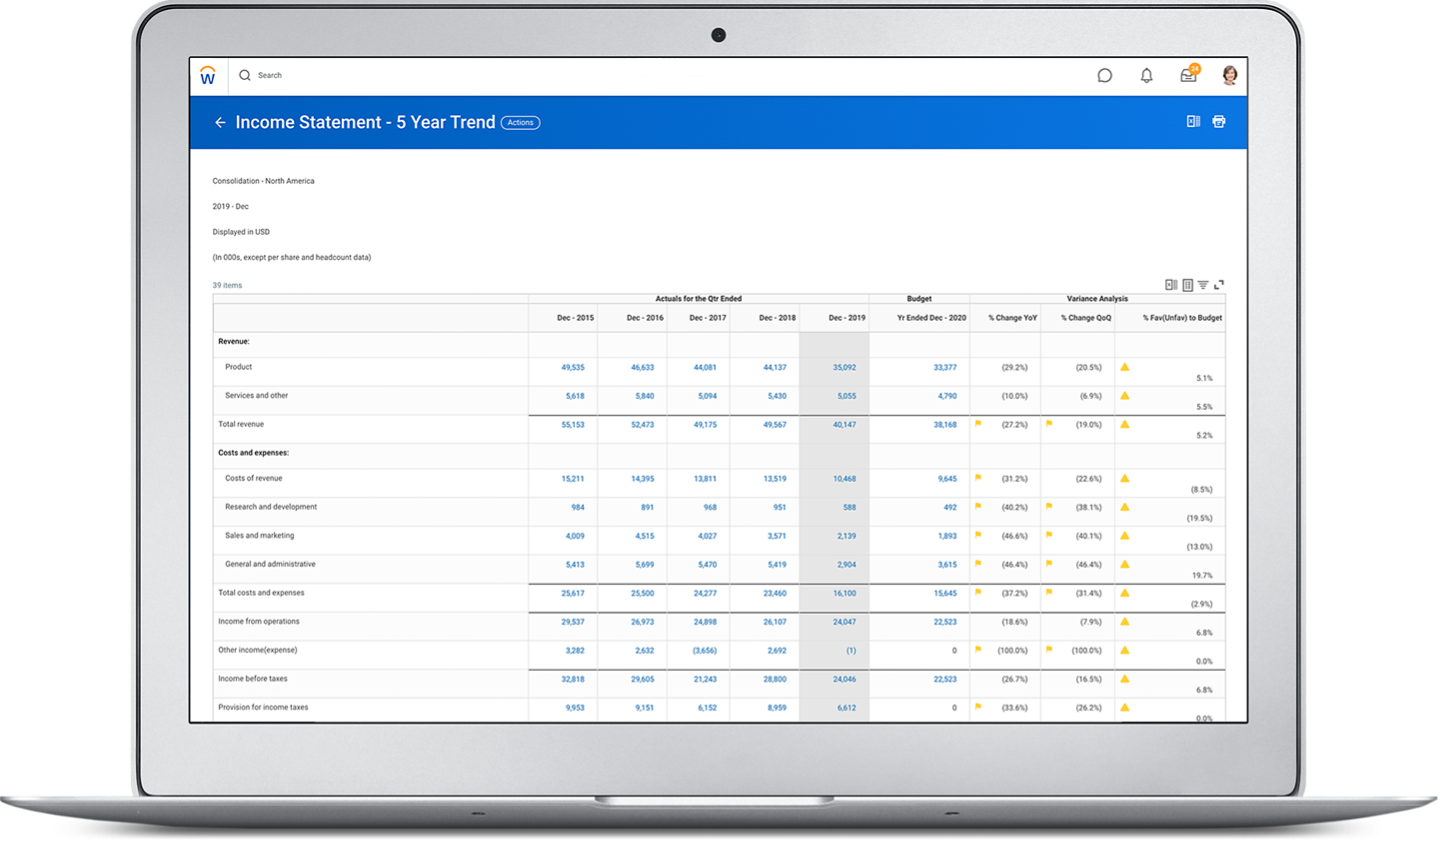Screen dimensions: 1440x841
Task: Expand the table to fullscreen view
Action: click(1220, 285)
